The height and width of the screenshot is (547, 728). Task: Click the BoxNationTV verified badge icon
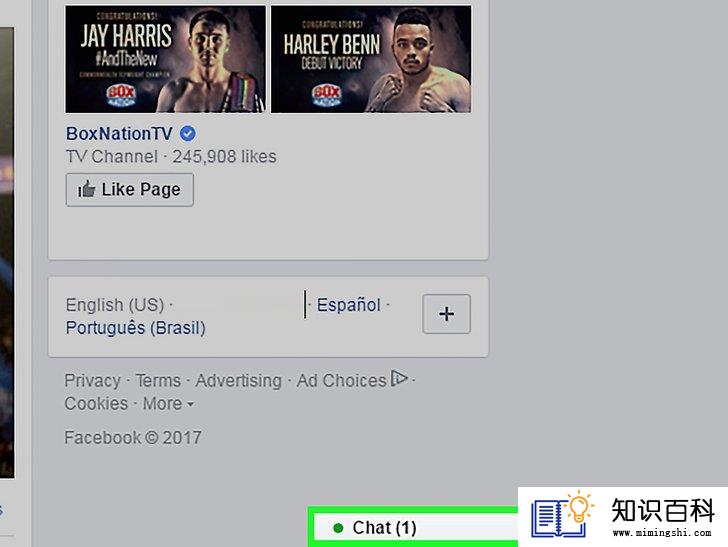[x=188, y=134]
